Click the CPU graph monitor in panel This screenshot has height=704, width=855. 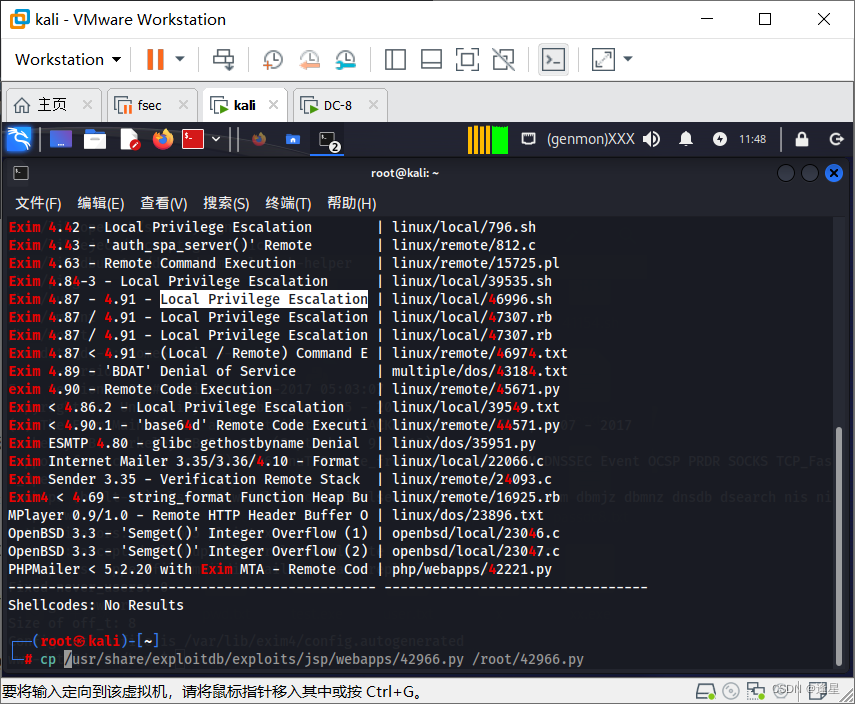pyautogui.click(x=488, y=140)
